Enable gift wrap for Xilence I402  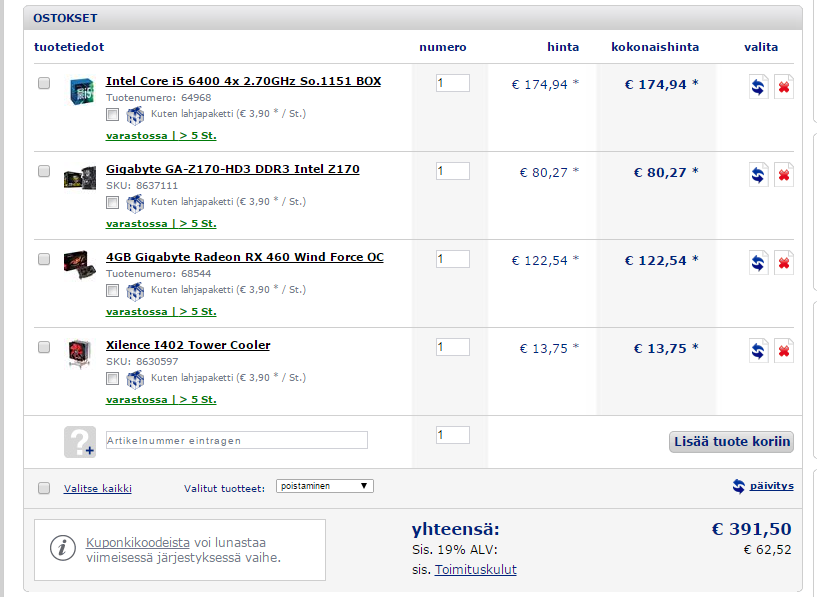(112, 379)
